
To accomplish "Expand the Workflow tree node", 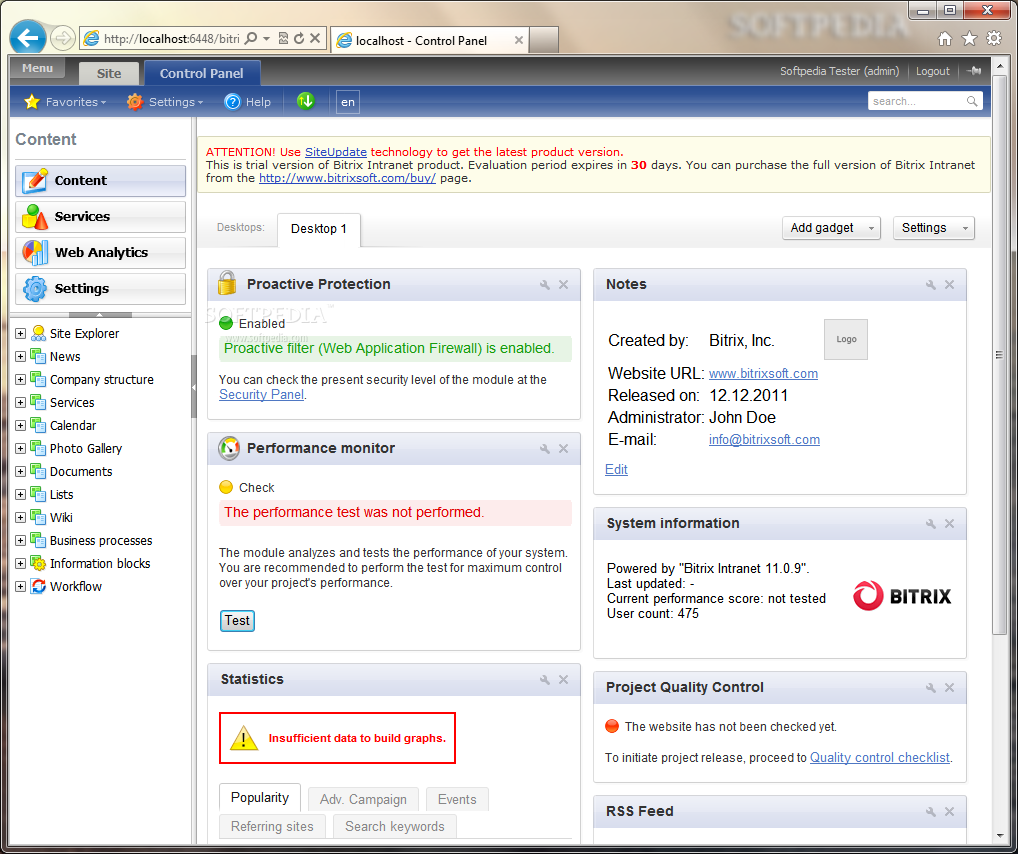I will 20,586.
